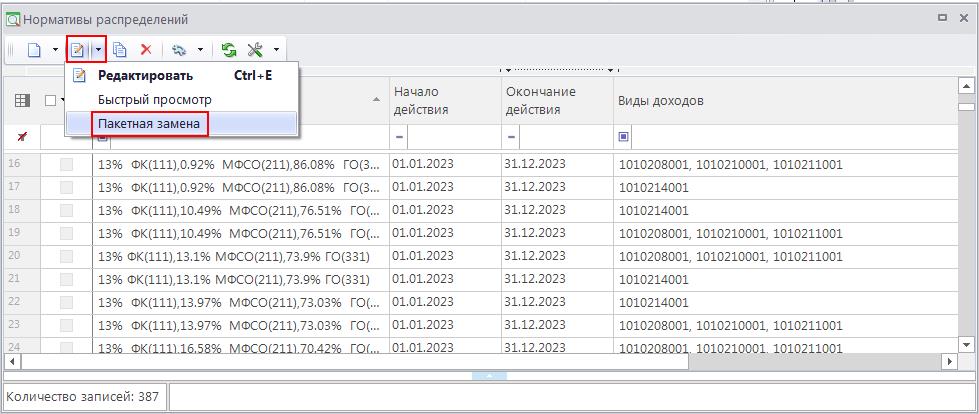The image size is (979, 414).
Task: Click the link/chain toolbar icon
Action: pos(180,50)
